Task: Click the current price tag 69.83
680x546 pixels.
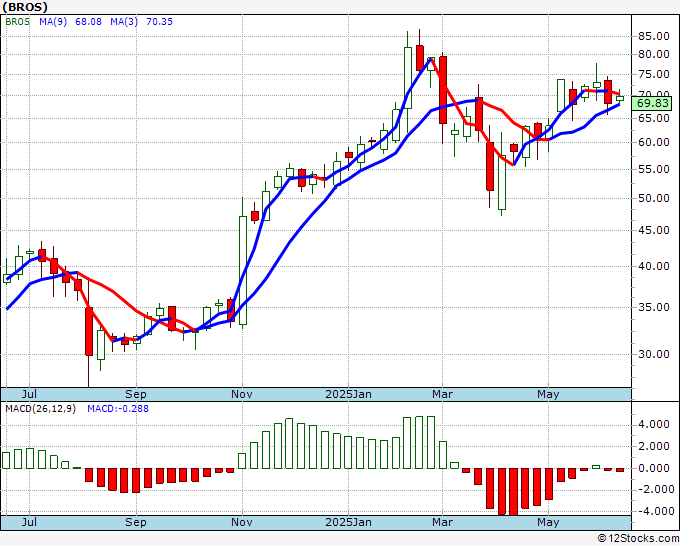Action: pyautogui.click(x=653, y=103)
